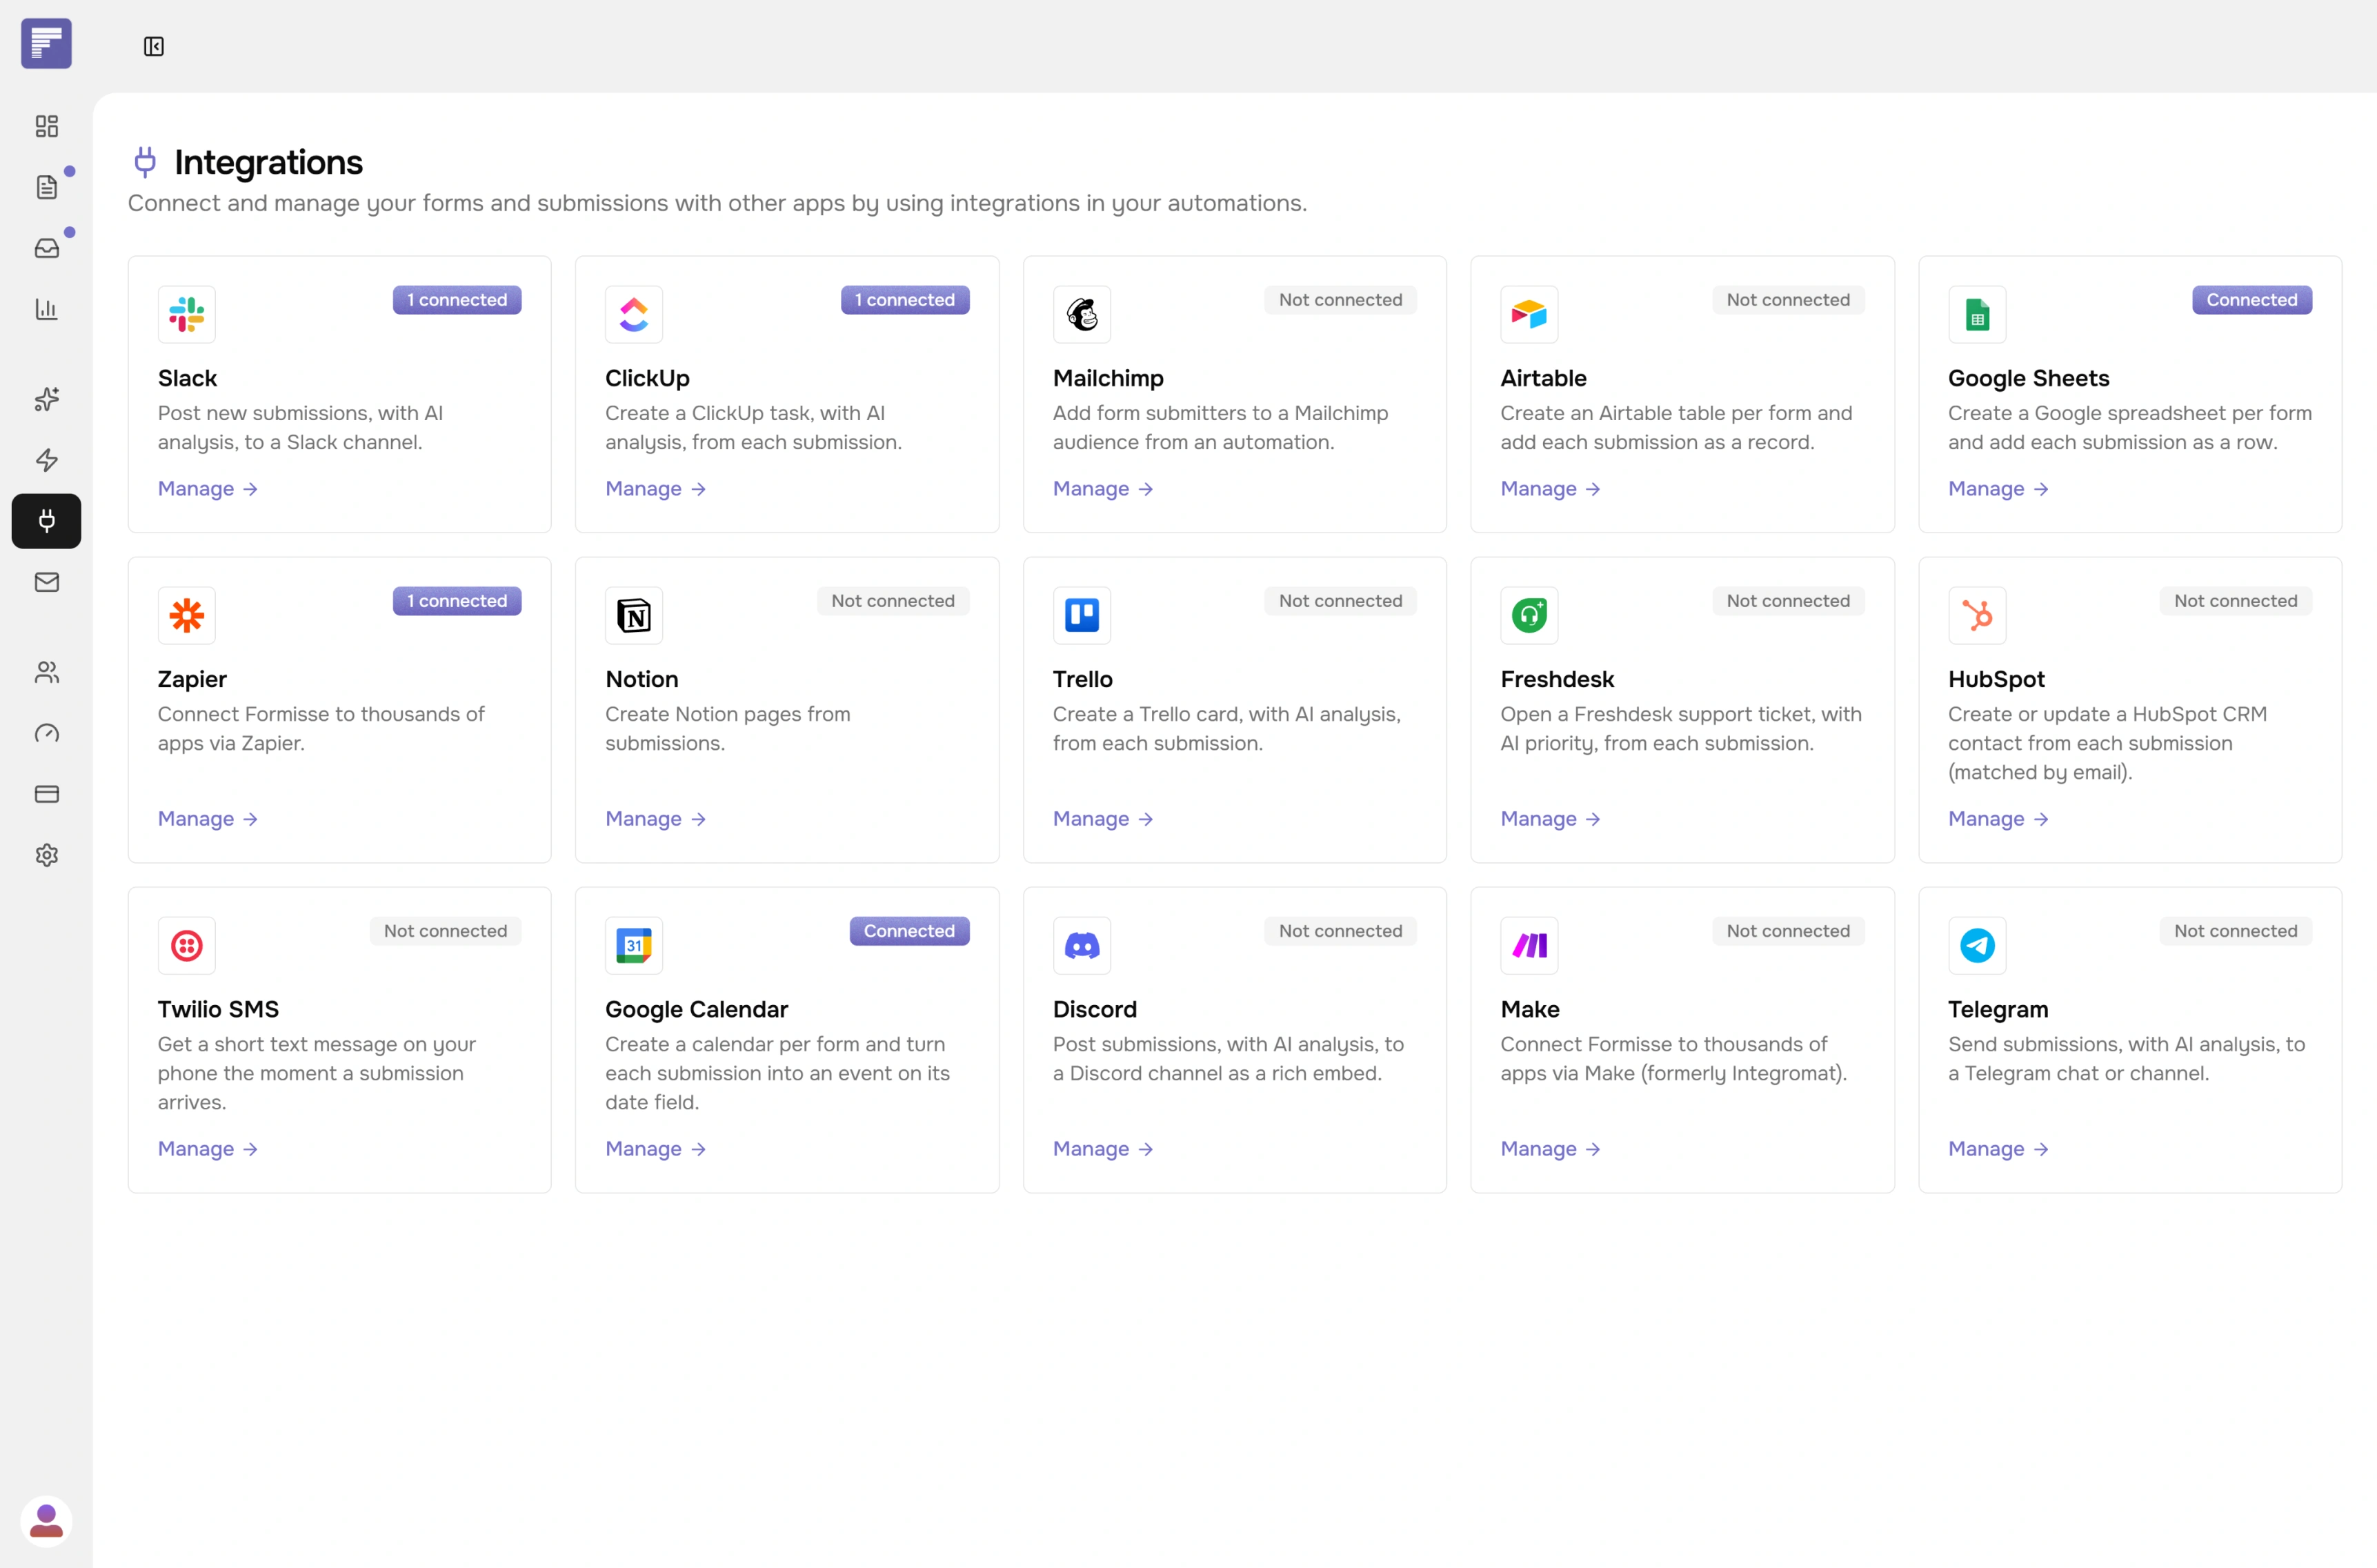Open Manage link for ClickUp

(656, 489)
